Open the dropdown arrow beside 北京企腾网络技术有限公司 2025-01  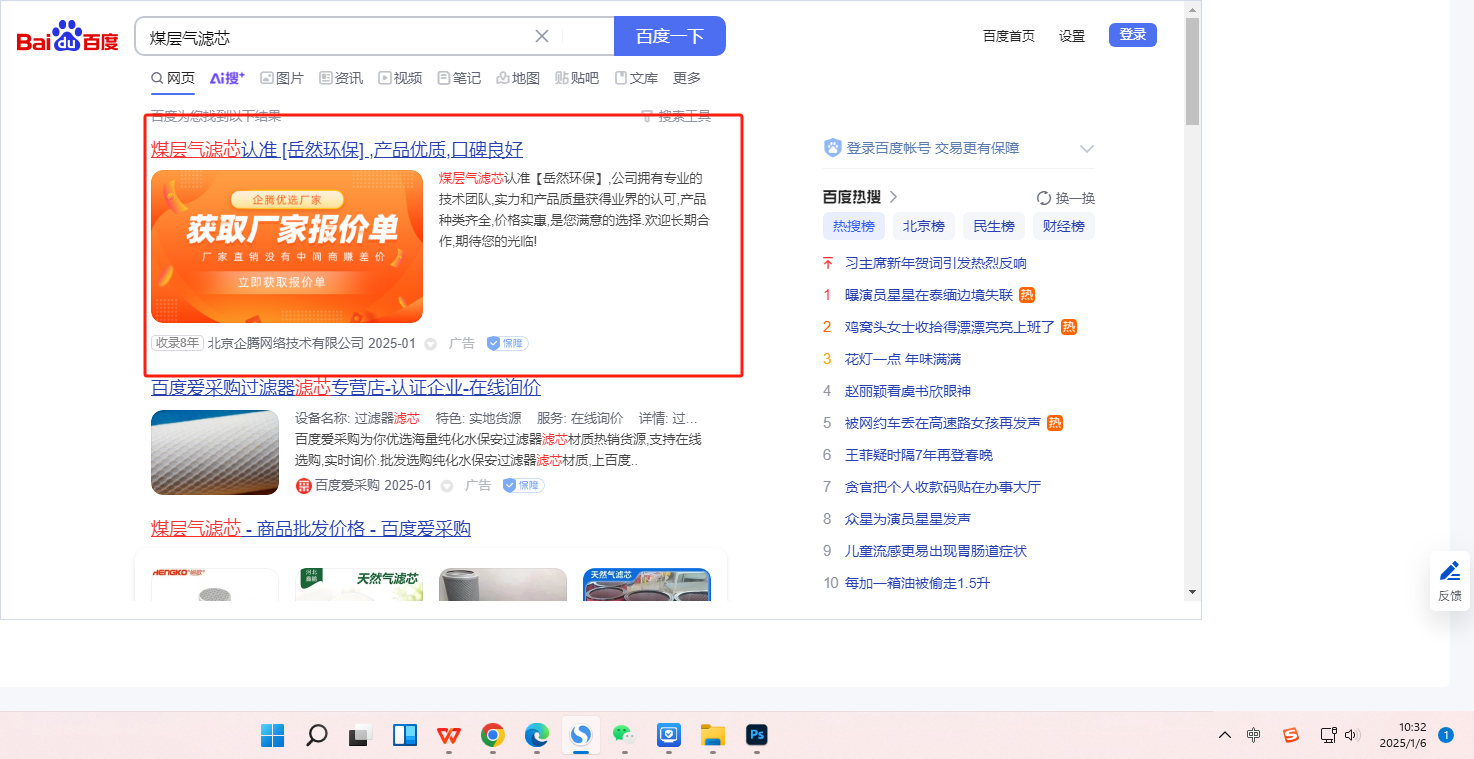[431, 344]
